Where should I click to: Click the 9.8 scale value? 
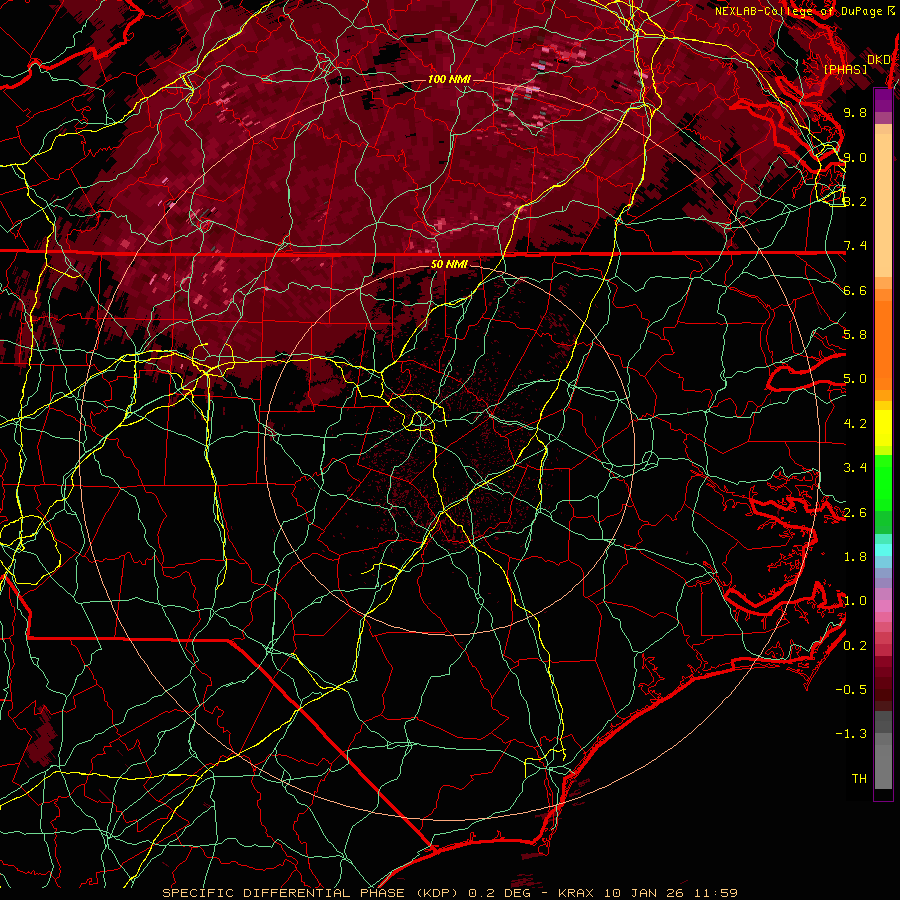pos(855,112)
